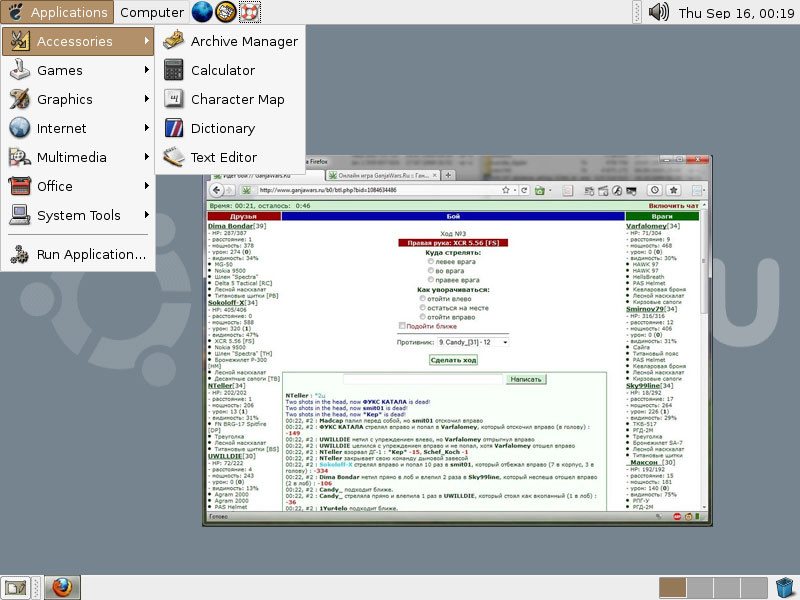Open Character Map from Accessories
800x600 pixels.
pos(230,99)
